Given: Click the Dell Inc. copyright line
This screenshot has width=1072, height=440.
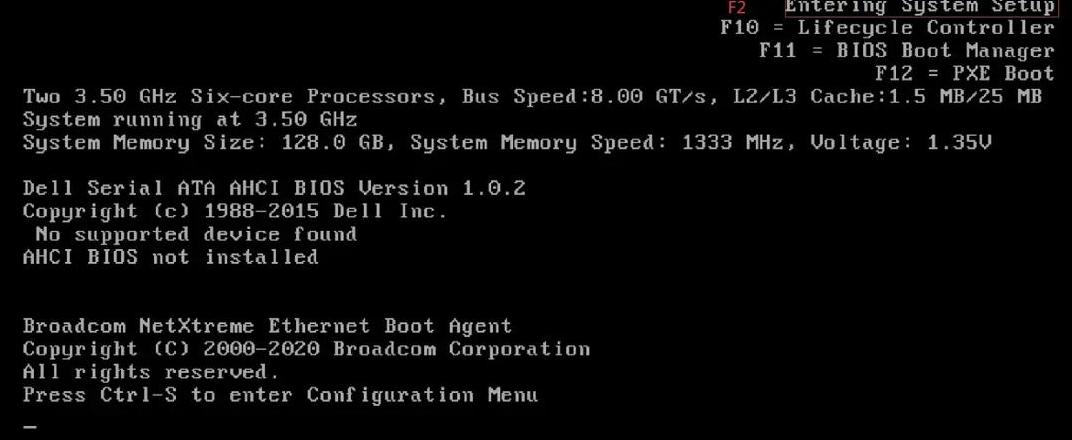Looking at the screenshot, I should point(235,212).
